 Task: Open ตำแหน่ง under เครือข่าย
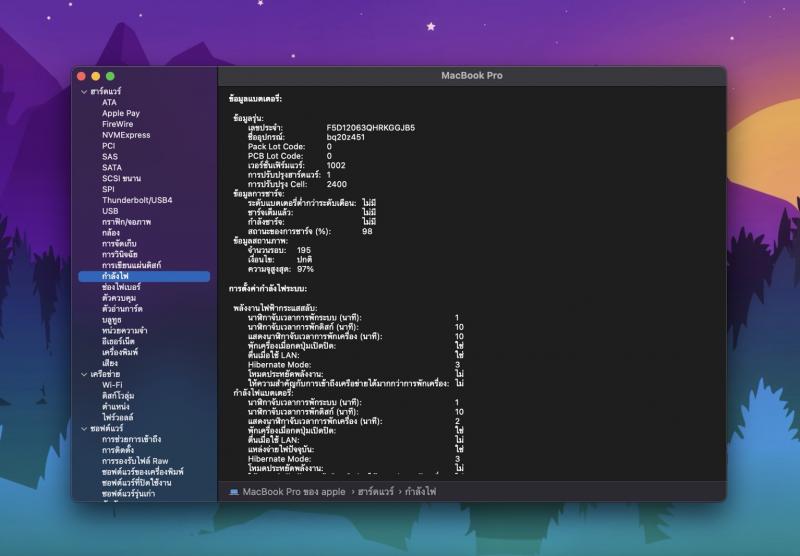pos(116,407)
